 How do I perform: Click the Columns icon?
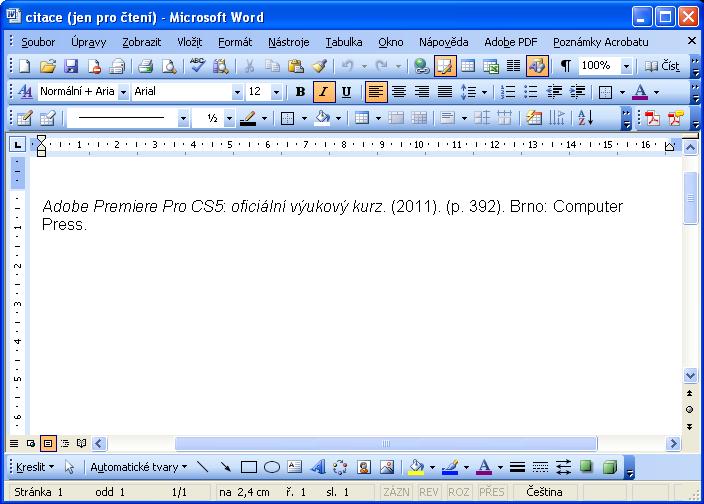click(x=513, y=66)
